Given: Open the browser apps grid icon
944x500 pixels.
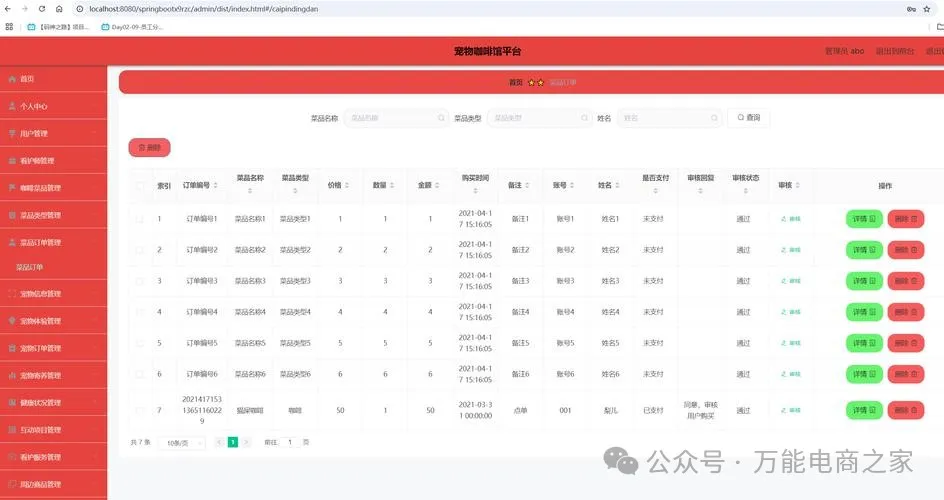Looking at the screenshot, I should [9, 27].
